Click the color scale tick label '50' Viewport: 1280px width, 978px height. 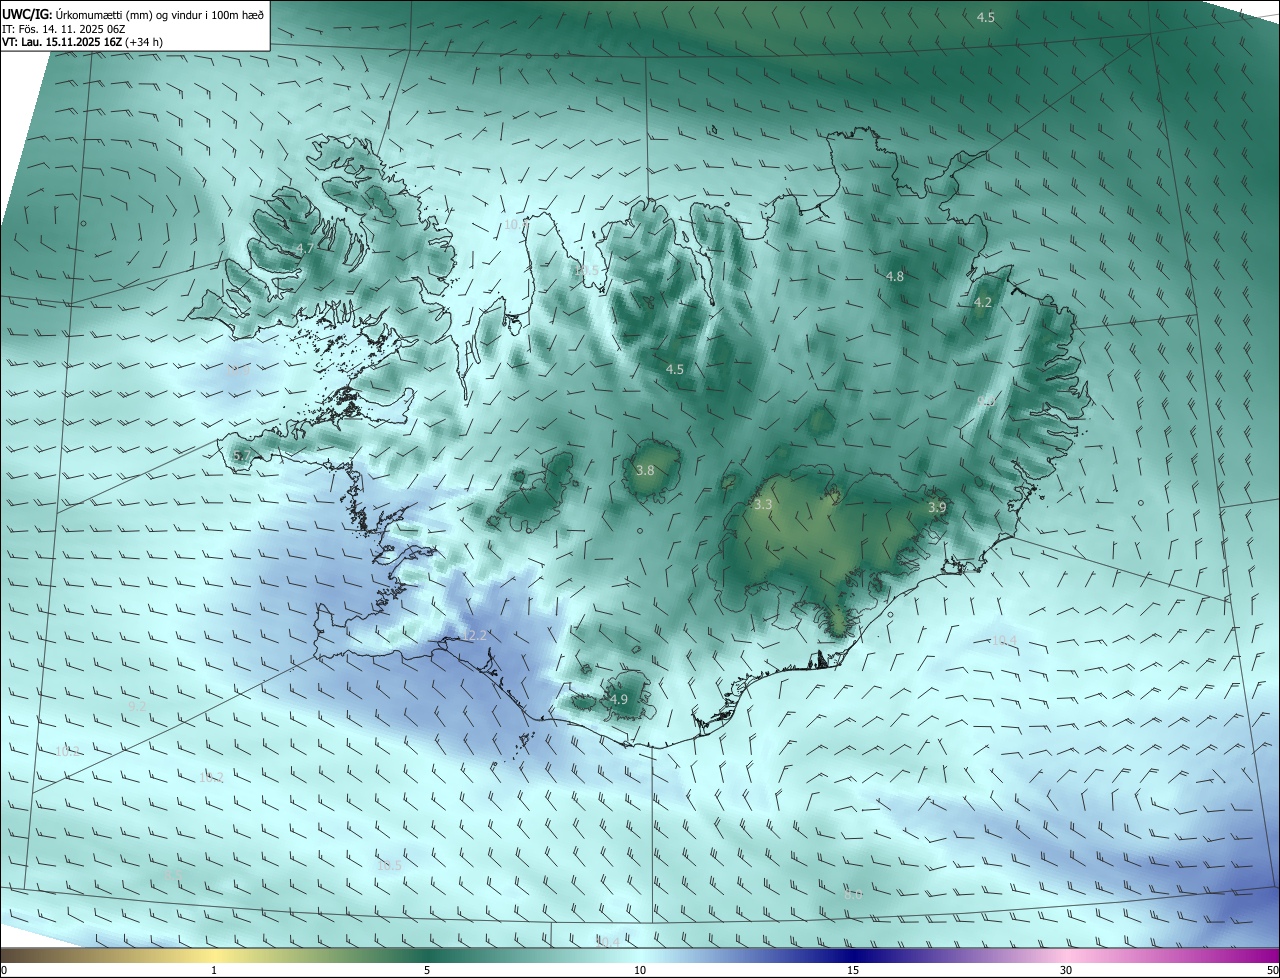pos(1271,970)
